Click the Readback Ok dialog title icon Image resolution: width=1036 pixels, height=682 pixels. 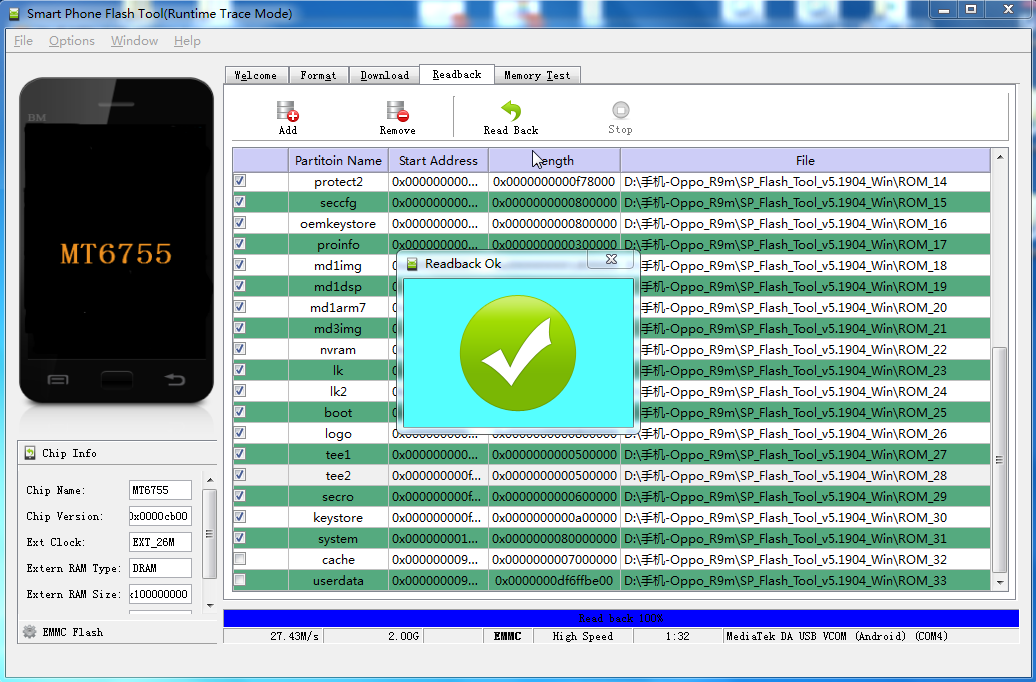point(412,264)
